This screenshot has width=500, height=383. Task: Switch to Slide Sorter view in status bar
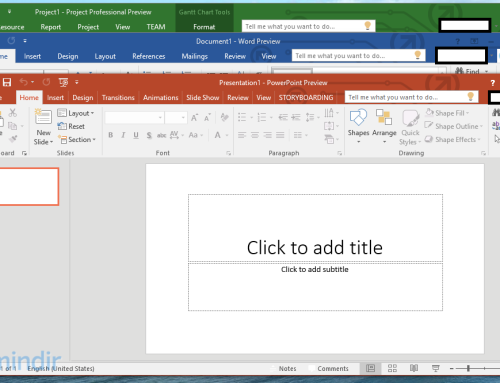coord(392,368)
